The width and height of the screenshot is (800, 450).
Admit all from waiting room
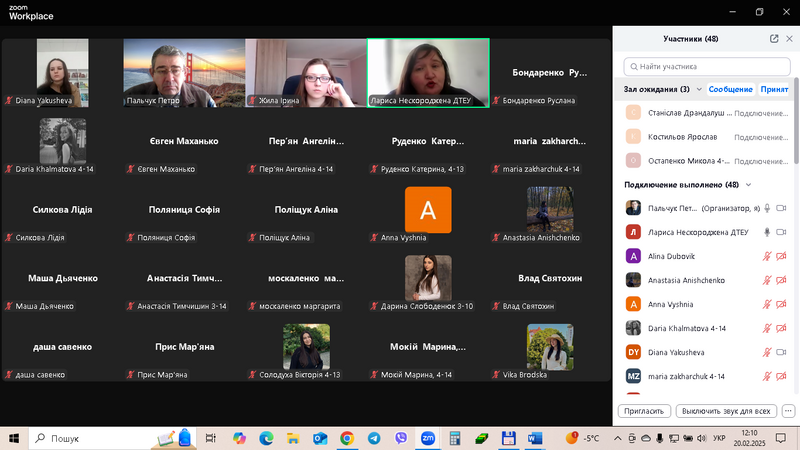pyautogui.click(x=774, y=89)
